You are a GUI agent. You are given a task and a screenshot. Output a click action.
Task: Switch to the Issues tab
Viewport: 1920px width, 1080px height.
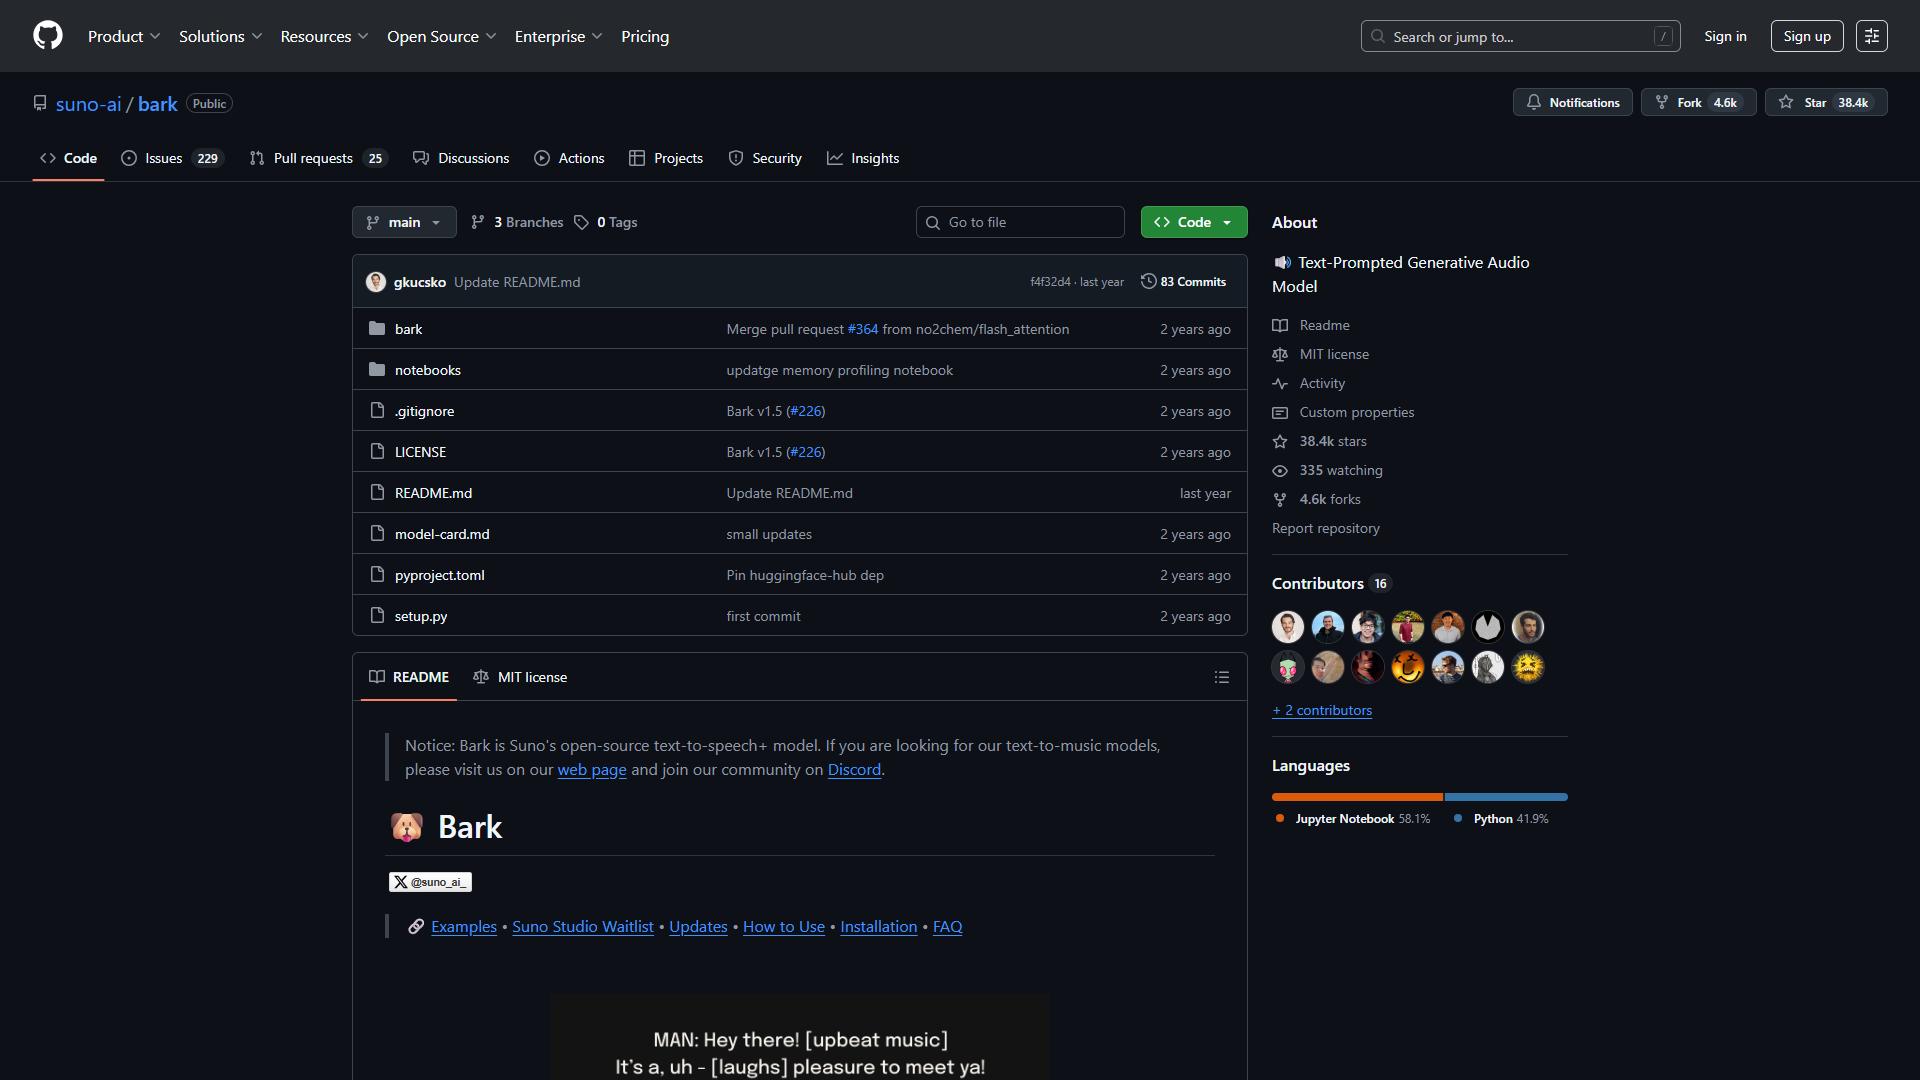tap(172, 158)
